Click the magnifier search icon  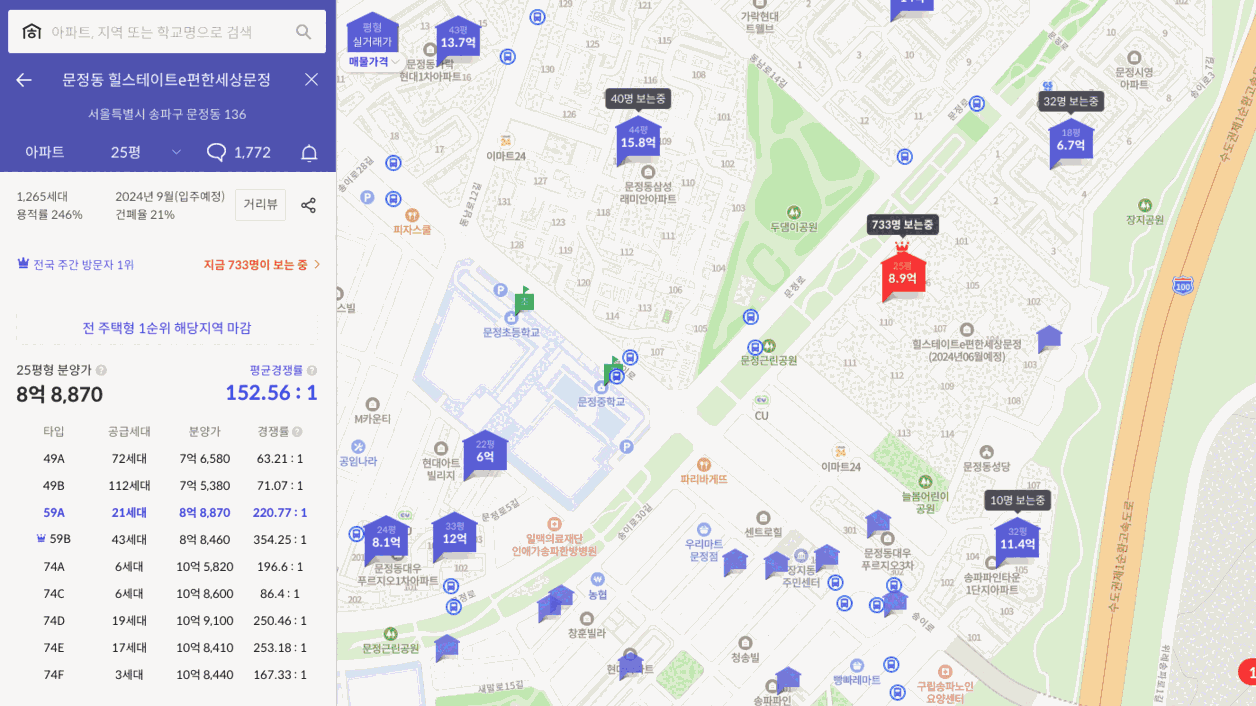click(x=303, y=31)
